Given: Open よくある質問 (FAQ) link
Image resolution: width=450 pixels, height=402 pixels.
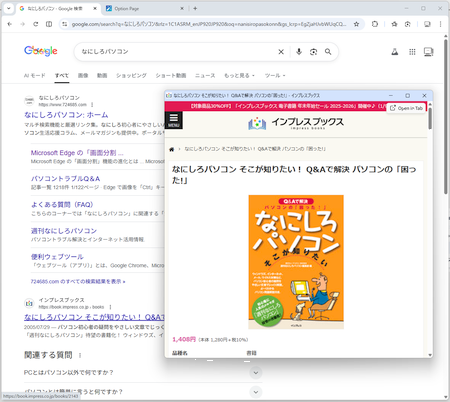Looking at the screenshot, I should coord(62,205).
